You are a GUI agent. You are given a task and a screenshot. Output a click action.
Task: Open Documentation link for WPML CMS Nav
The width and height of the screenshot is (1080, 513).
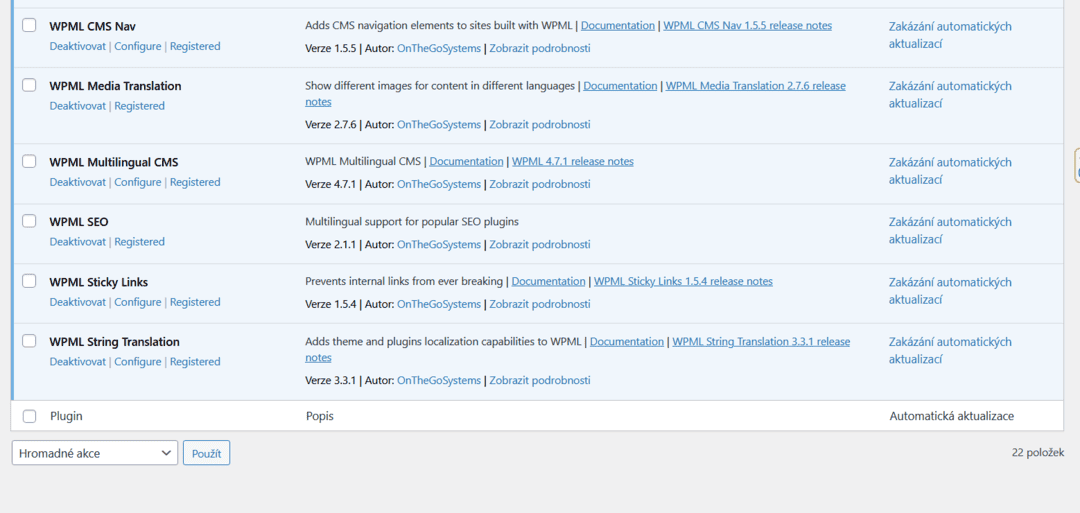coord(618,25)
